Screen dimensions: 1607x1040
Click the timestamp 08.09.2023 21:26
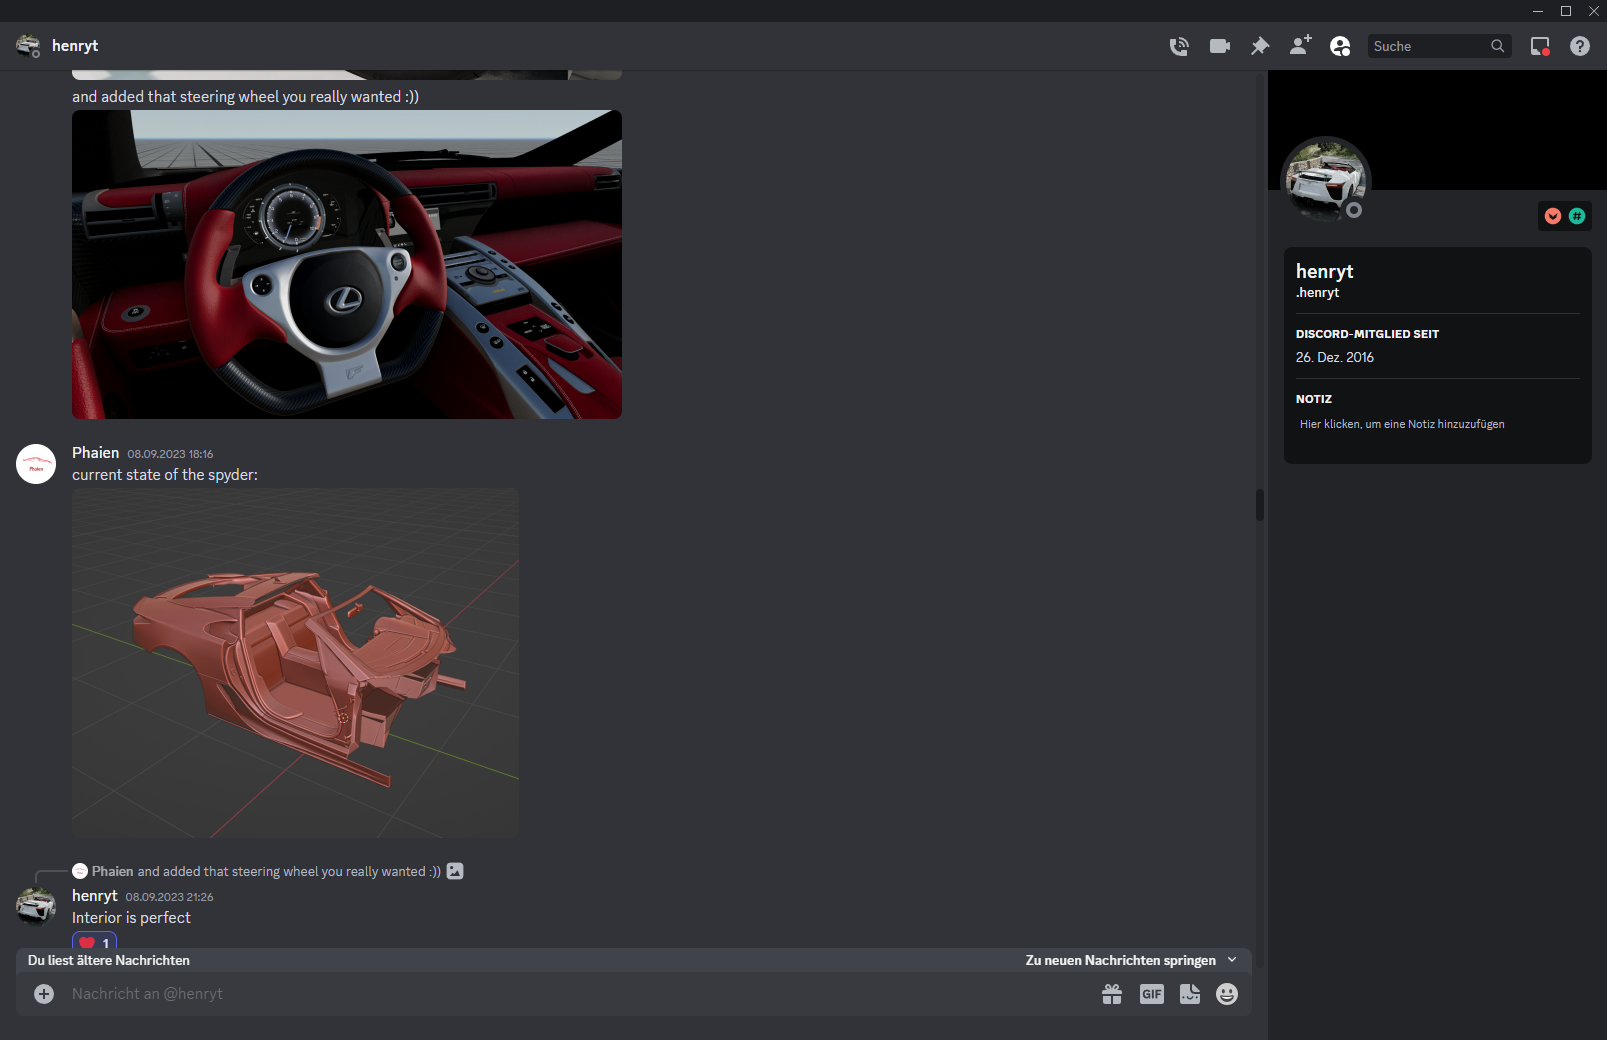point(169,897)
